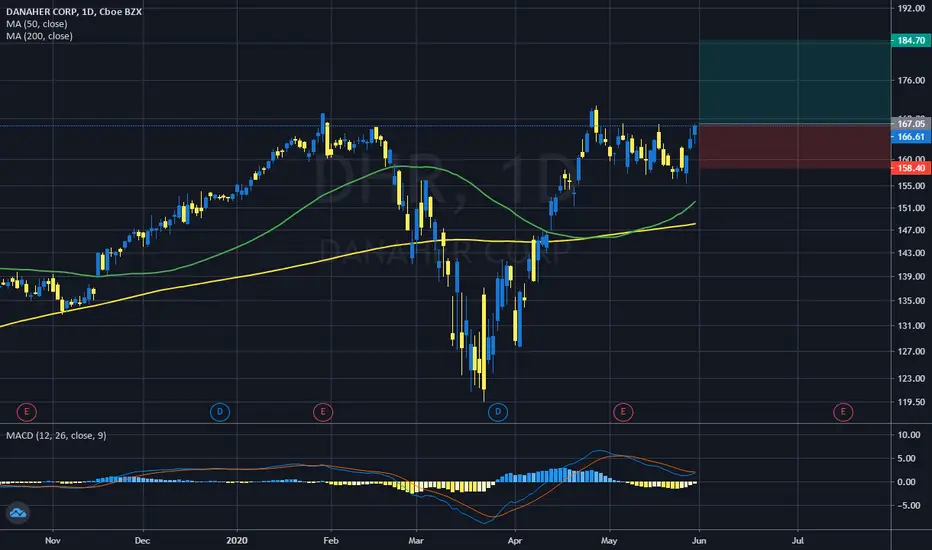Click the 127.00 price axis label
Viewport: 932px width, 550px height.
pyautogui.click(x=911, y=351)
